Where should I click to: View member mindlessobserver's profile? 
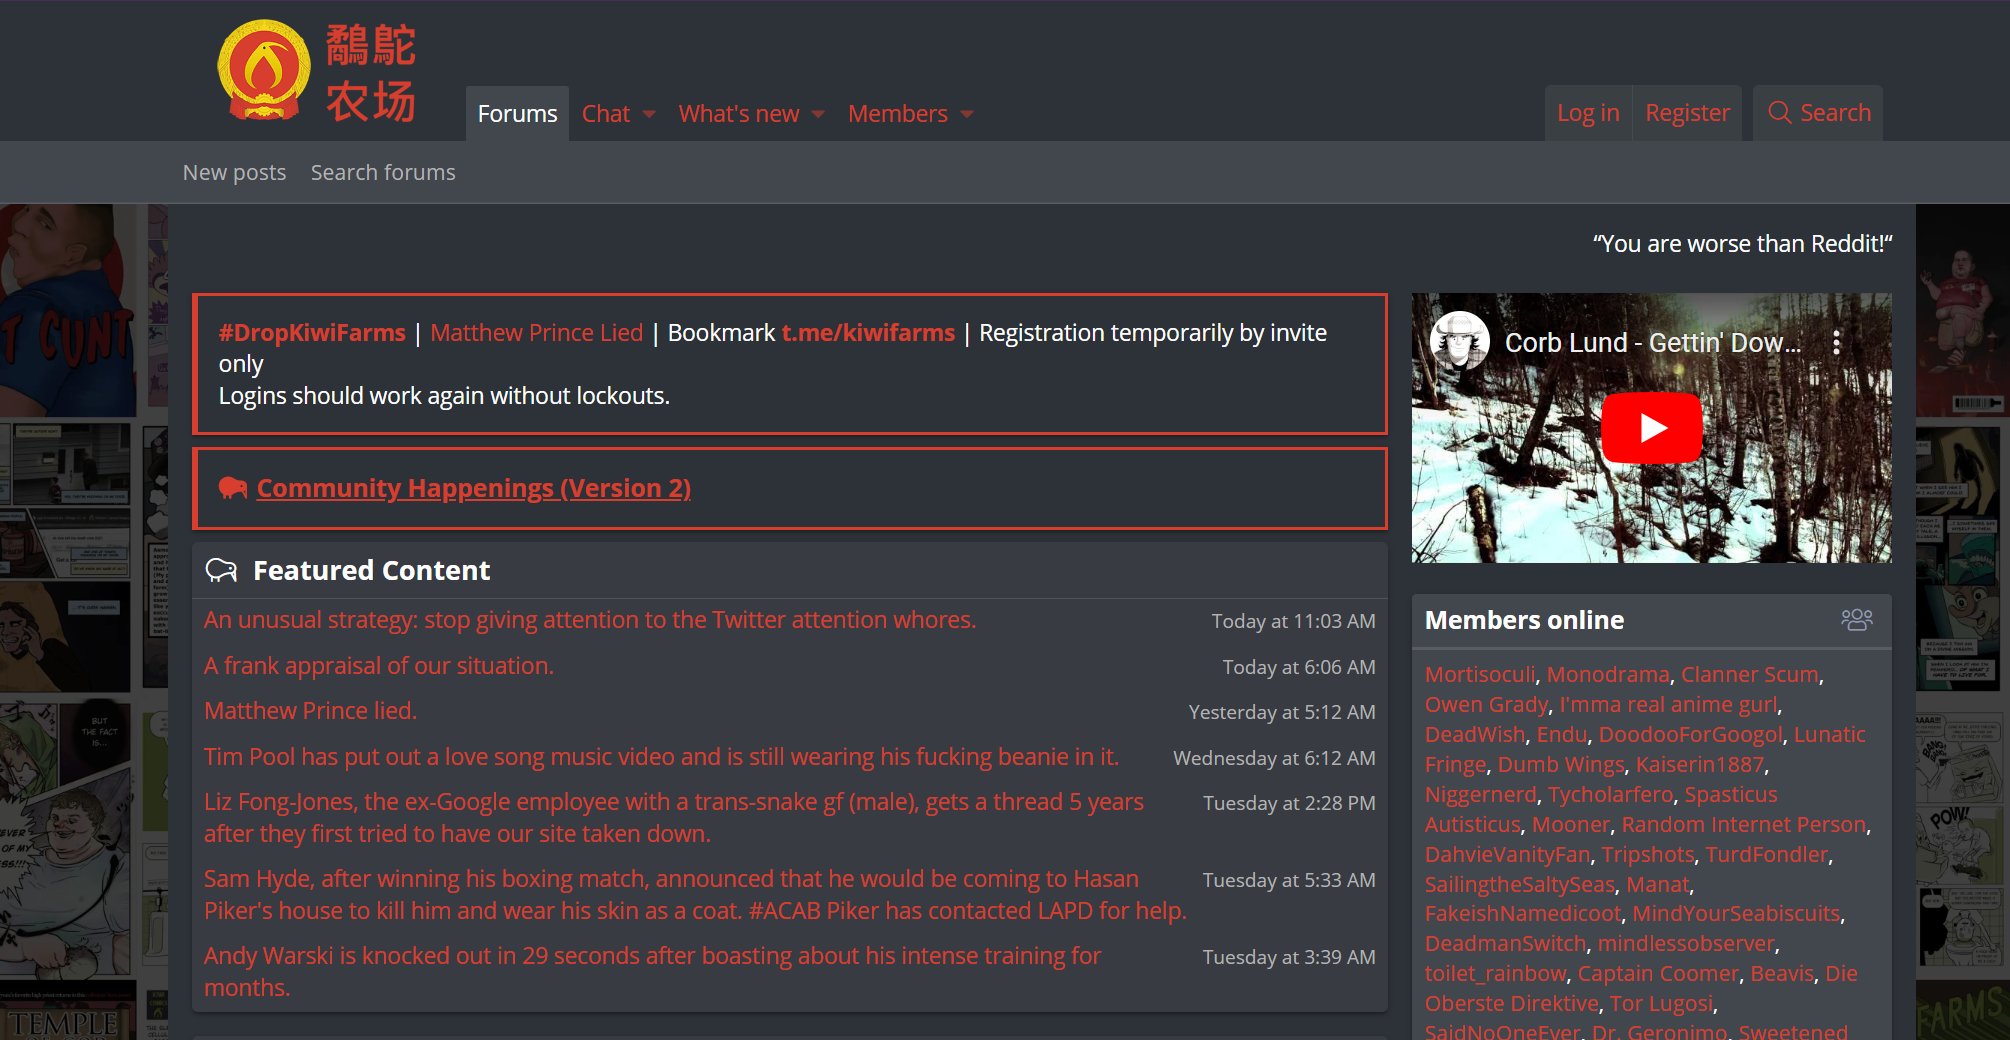(1686, 944)
